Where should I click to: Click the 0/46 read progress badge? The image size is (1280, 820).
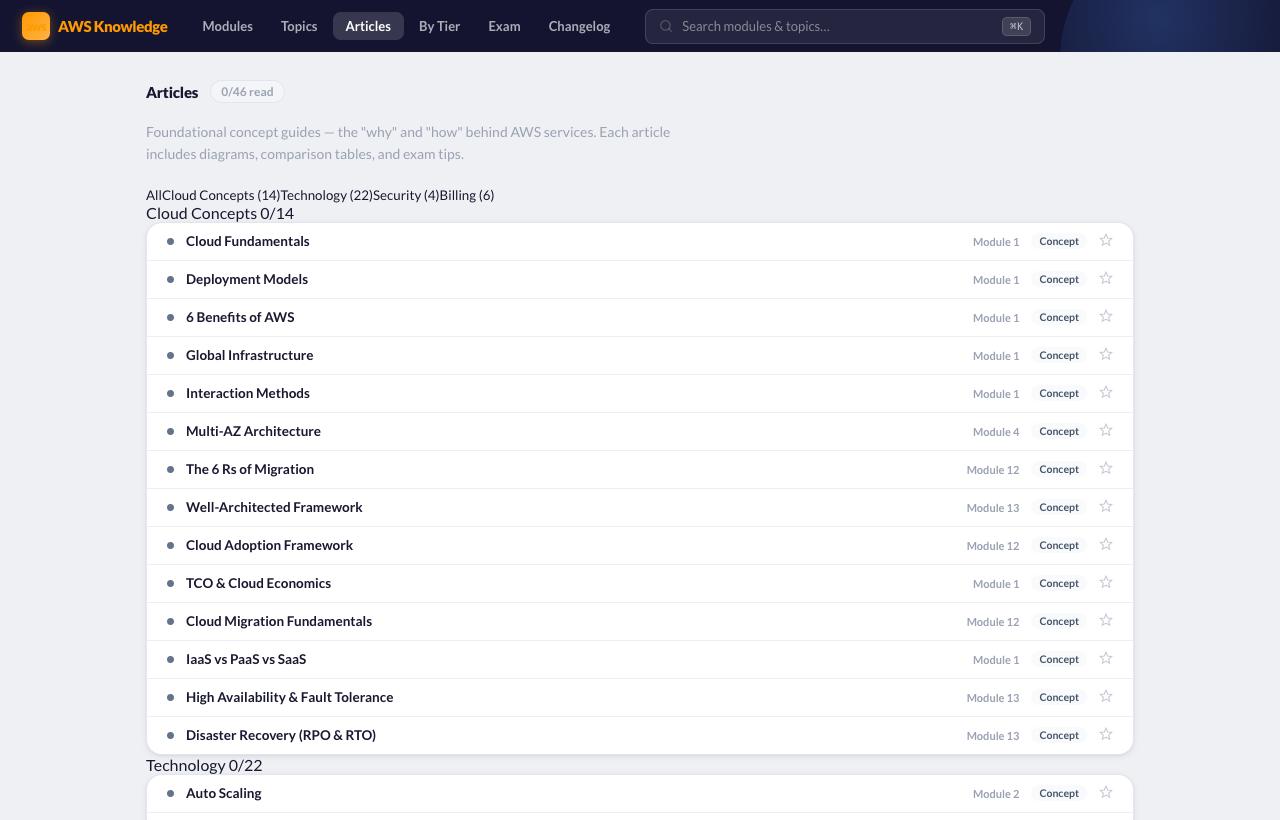[247, 92]
